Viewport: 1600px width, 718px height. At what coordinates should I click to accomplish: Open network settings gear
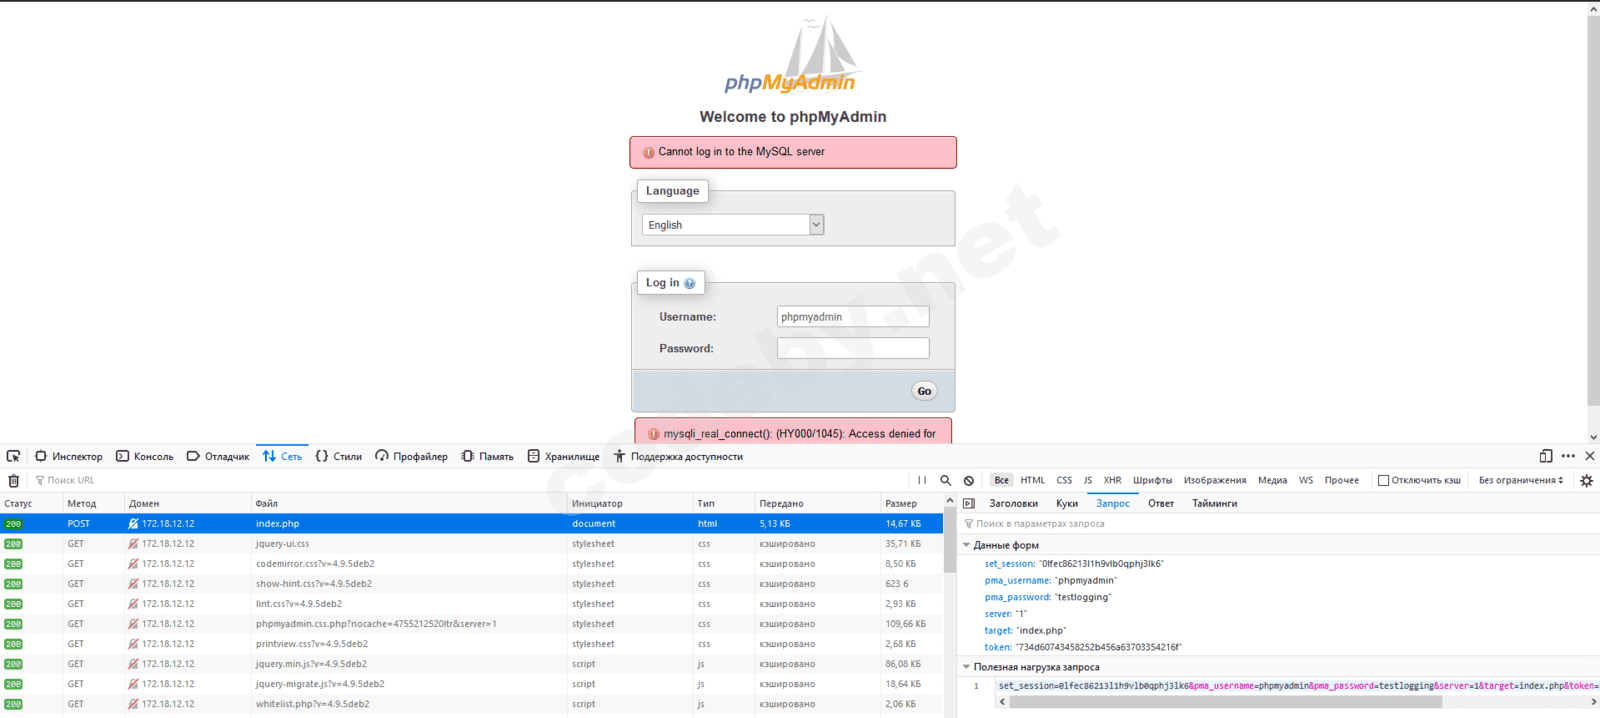(1586, 481)
